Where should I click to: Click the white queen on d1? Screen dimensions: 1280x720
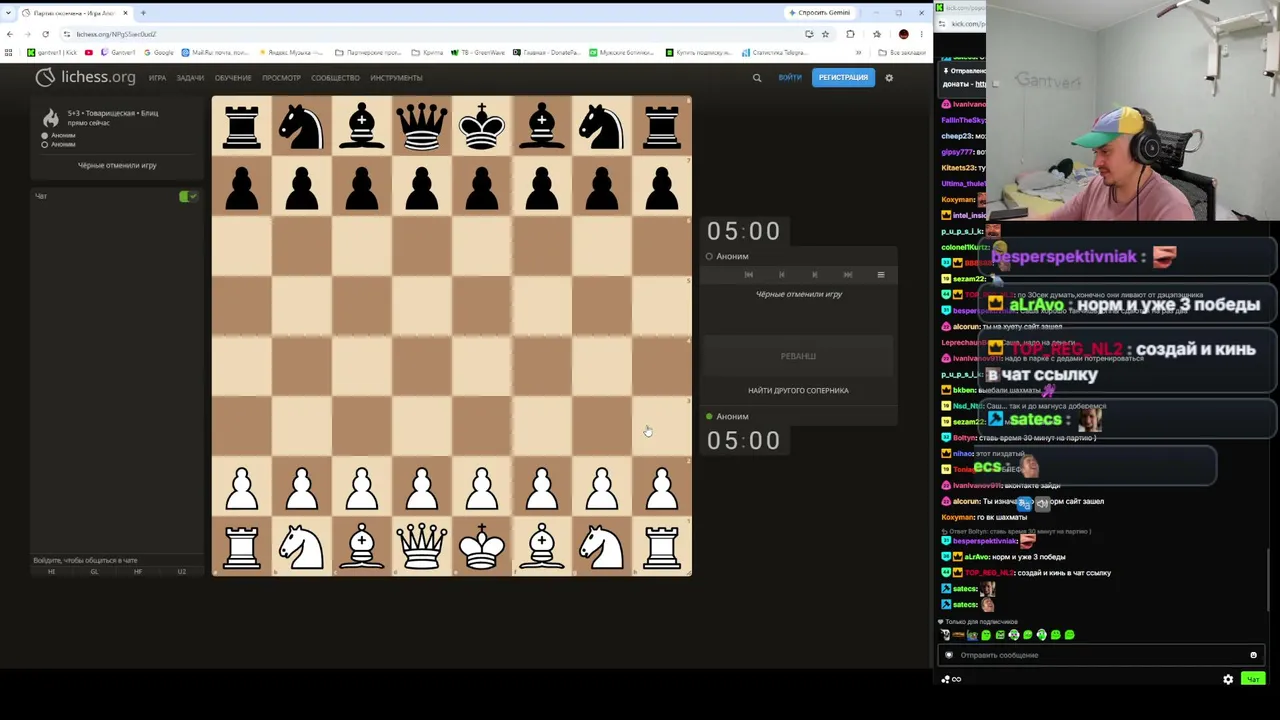coord(421,546)
